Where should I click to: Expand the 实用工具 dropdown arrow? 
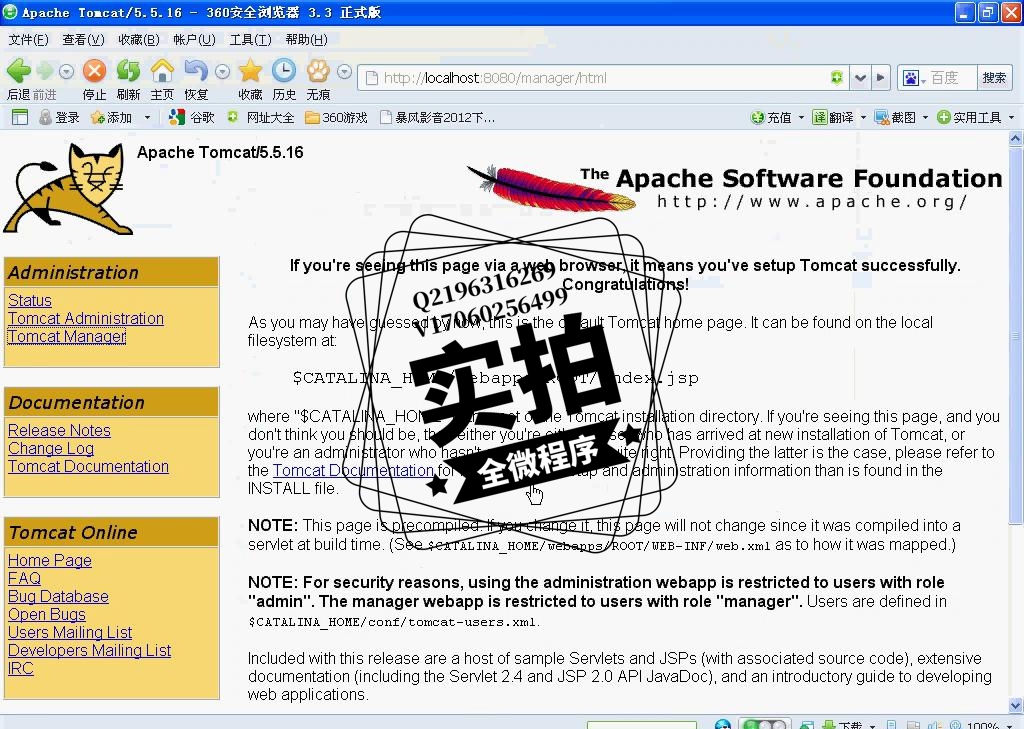1012,118
